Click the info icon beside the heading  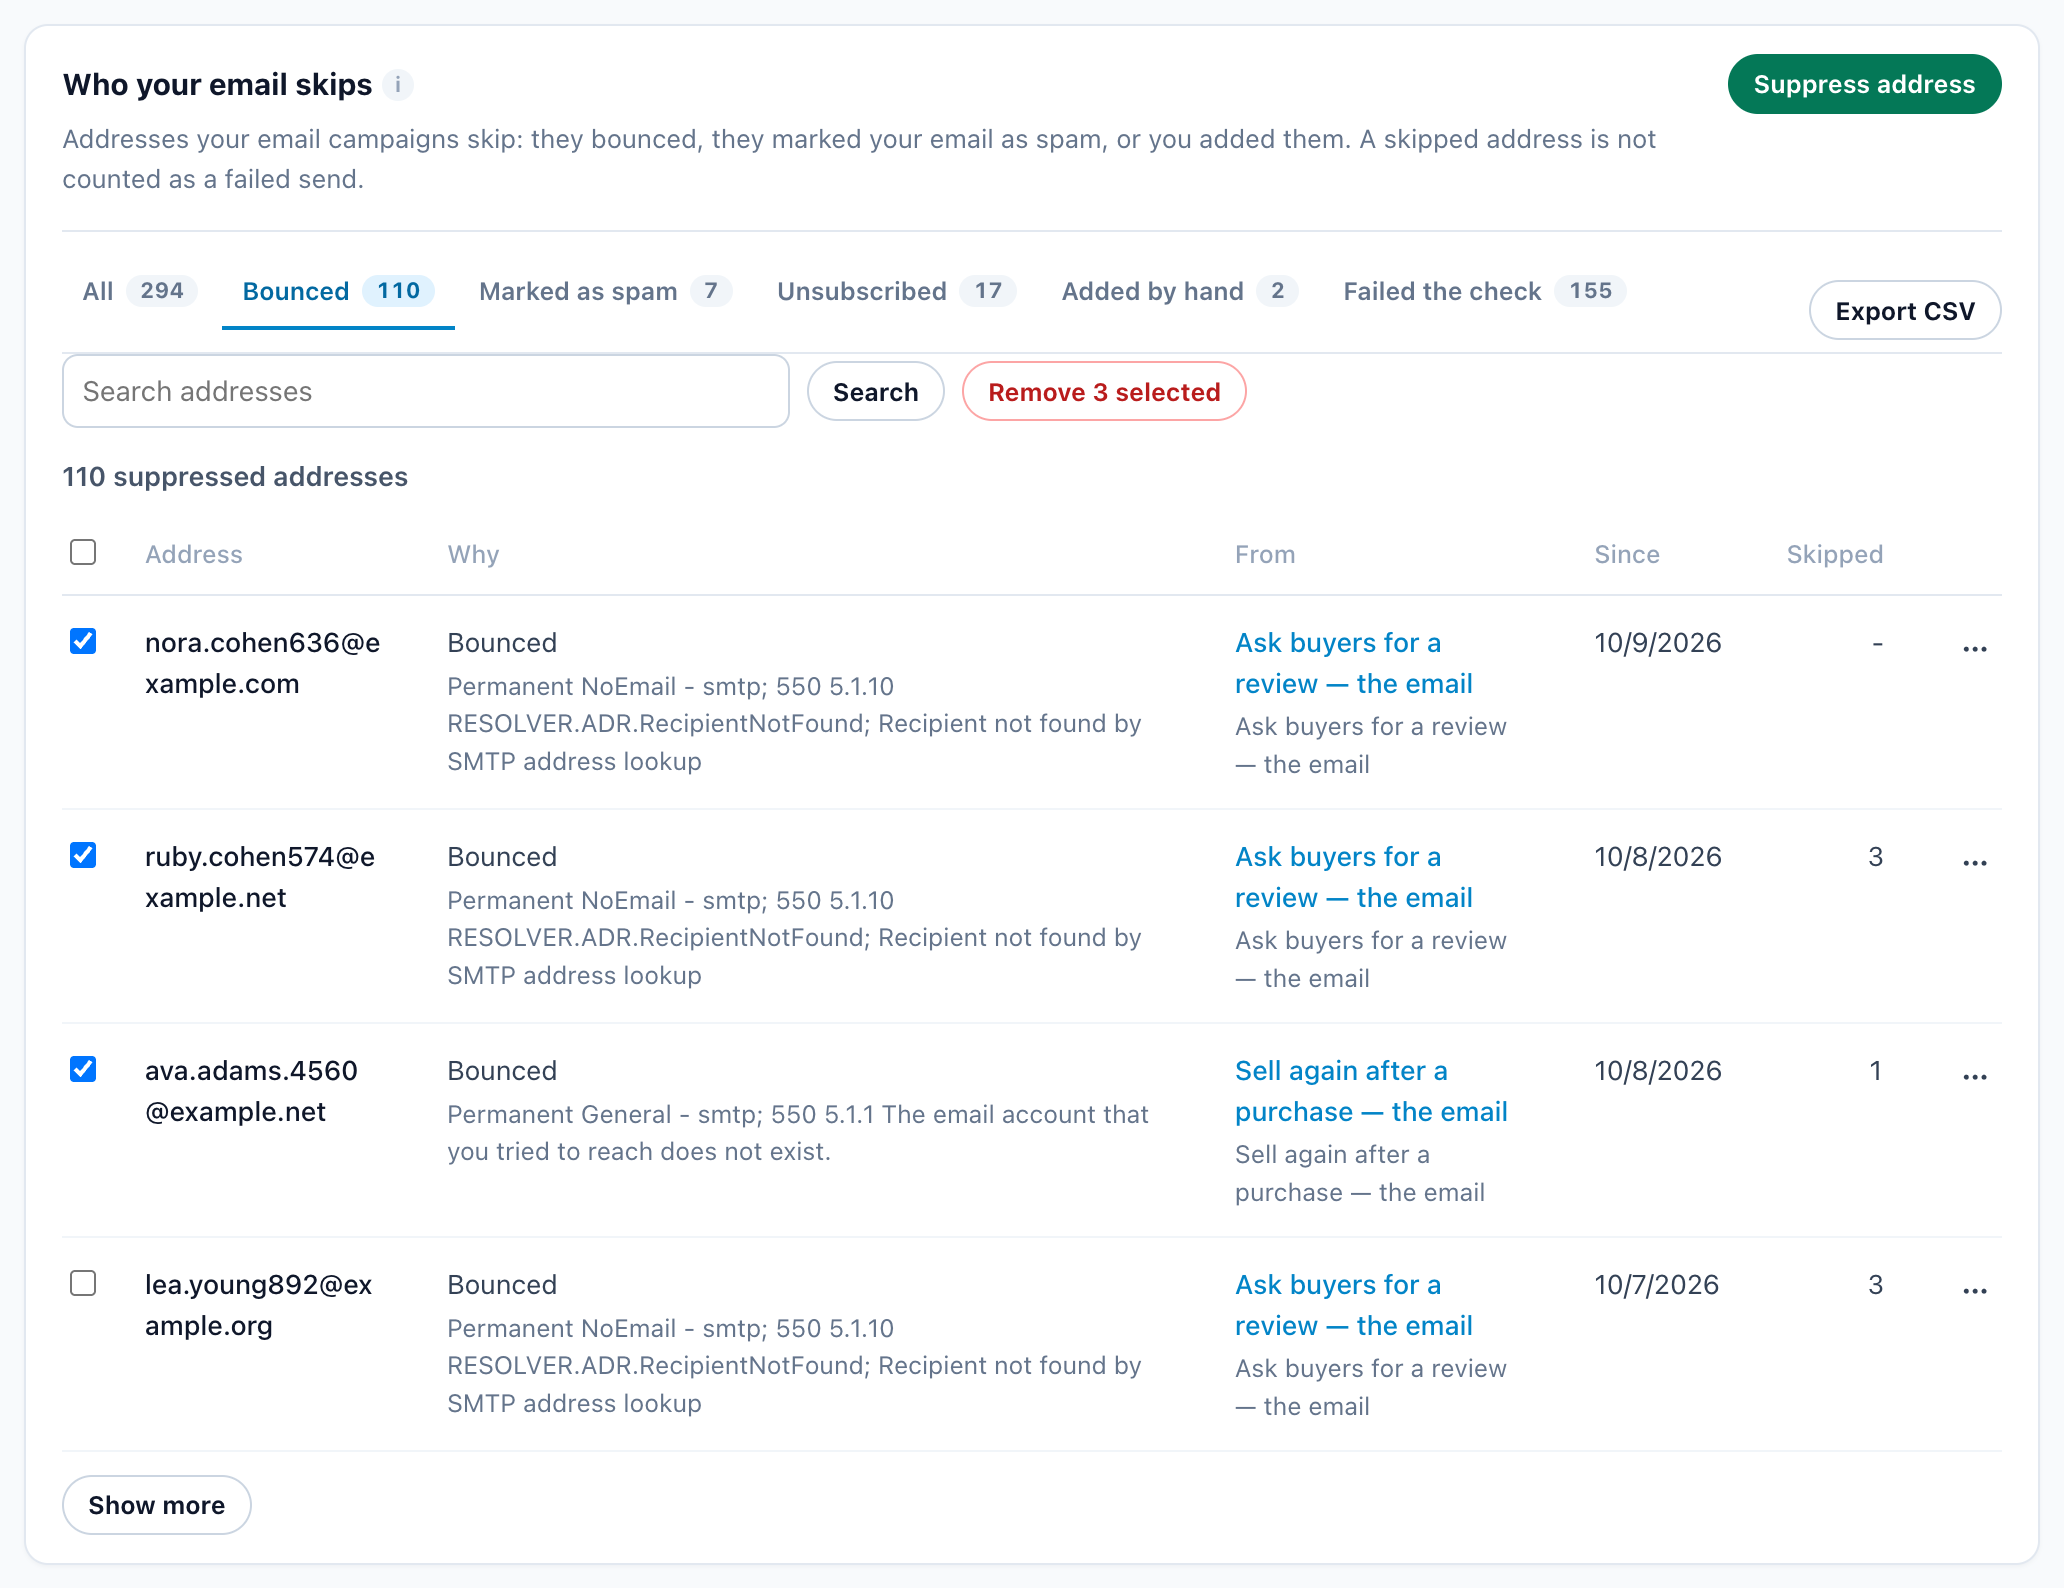(398, 85)
